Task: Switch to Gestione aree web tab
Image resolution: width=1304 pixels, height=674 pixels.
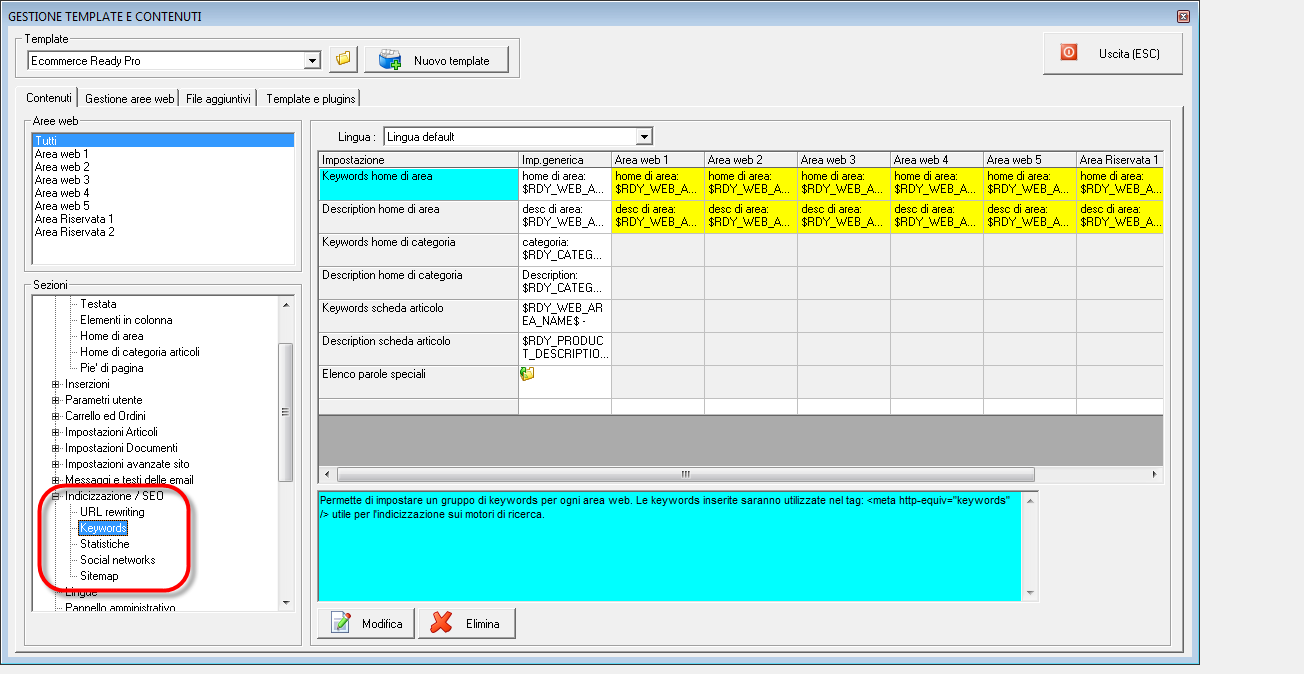Action: point(129,98)
